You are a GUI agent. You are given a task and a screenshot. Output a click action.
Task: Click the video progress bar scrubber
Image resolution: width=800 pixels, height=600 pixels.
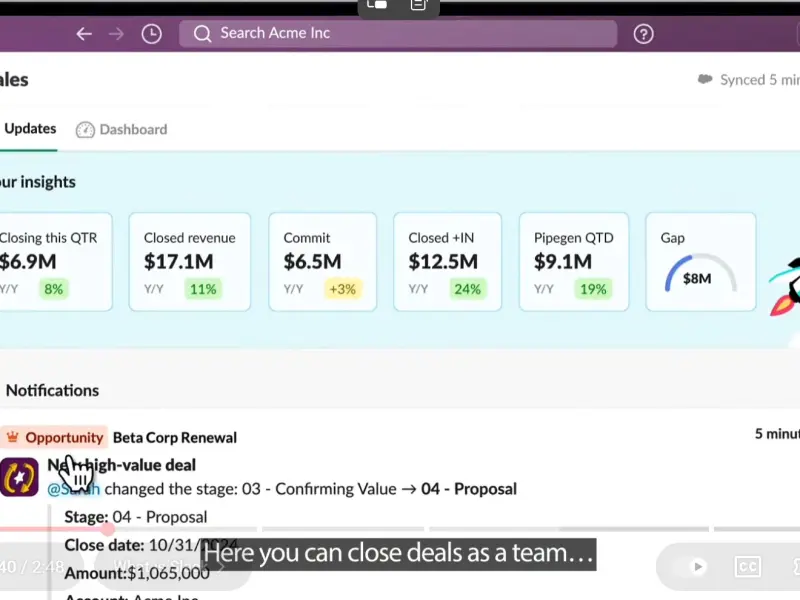[106, 528]
